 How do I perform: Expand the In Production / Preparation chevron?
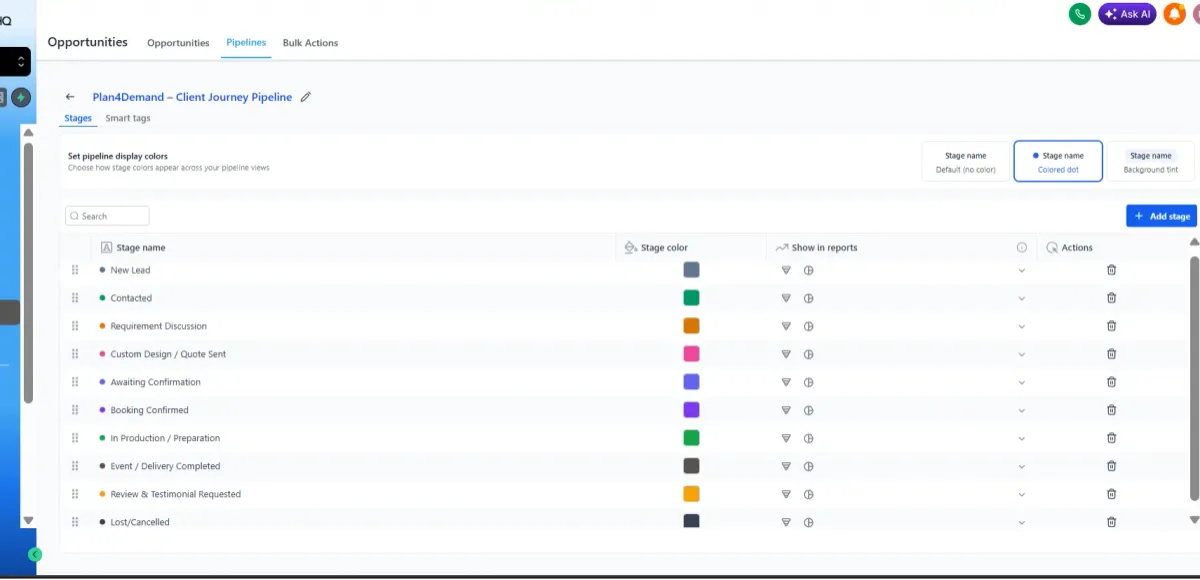pyautogui.click(x=1022, y=438)
